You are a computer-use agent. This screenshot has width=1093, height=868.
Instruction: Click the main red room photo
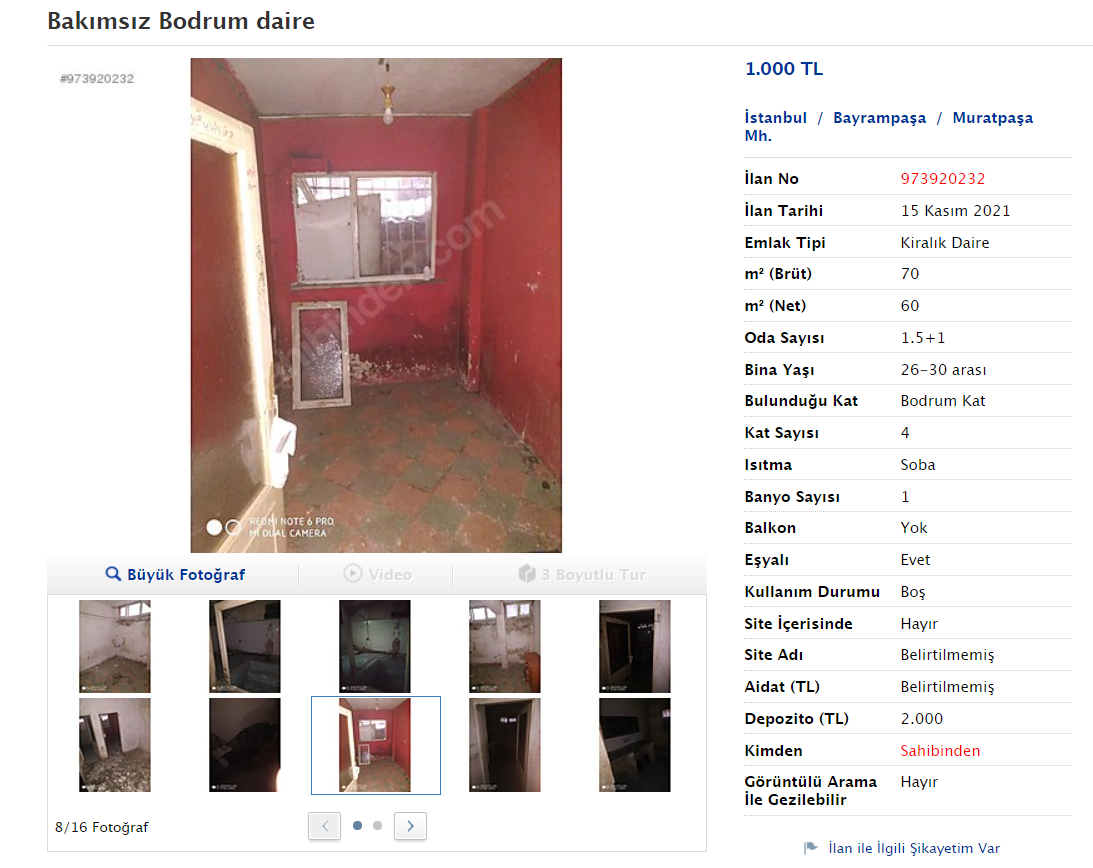376,305
